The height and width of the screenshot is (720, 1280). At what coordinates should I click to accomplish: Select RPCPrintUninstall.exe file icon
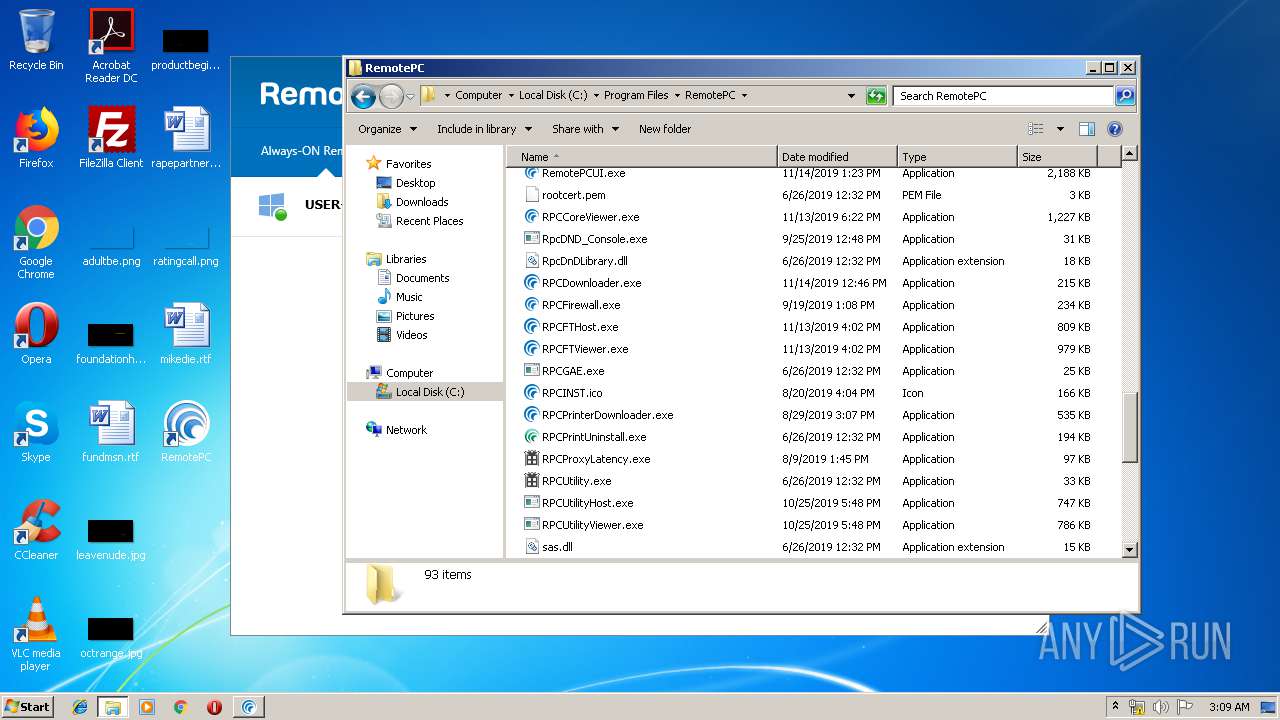coord(532,437)
